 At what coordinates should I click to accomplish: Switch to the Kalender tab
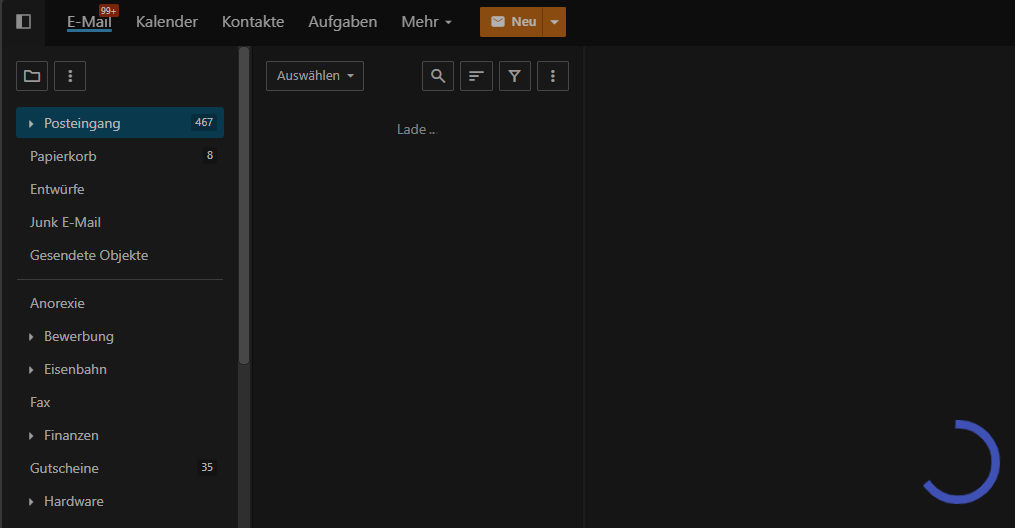click(x=166, y=22)
